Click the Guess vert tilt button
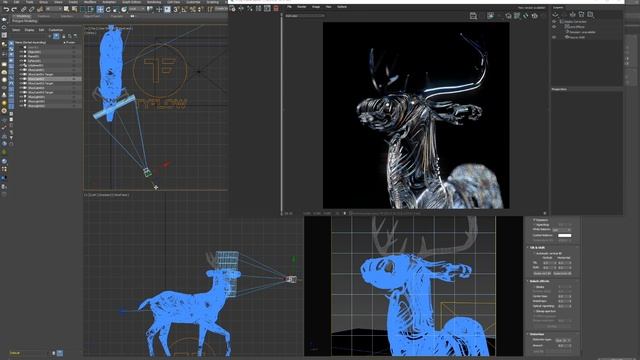Screen dimensions: 640x360 click(x=542, y=273)
